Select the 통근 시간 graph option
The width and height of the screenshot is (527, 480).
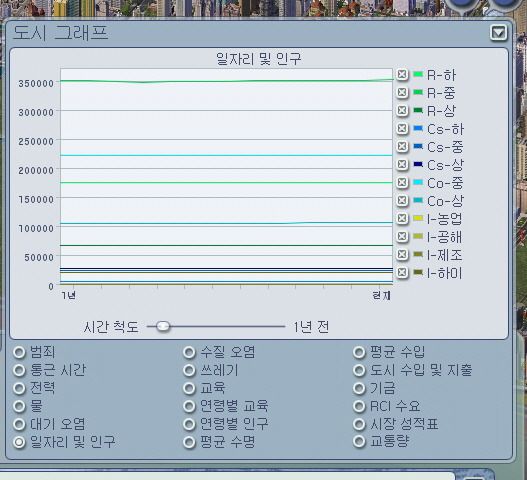click(19, 370)
